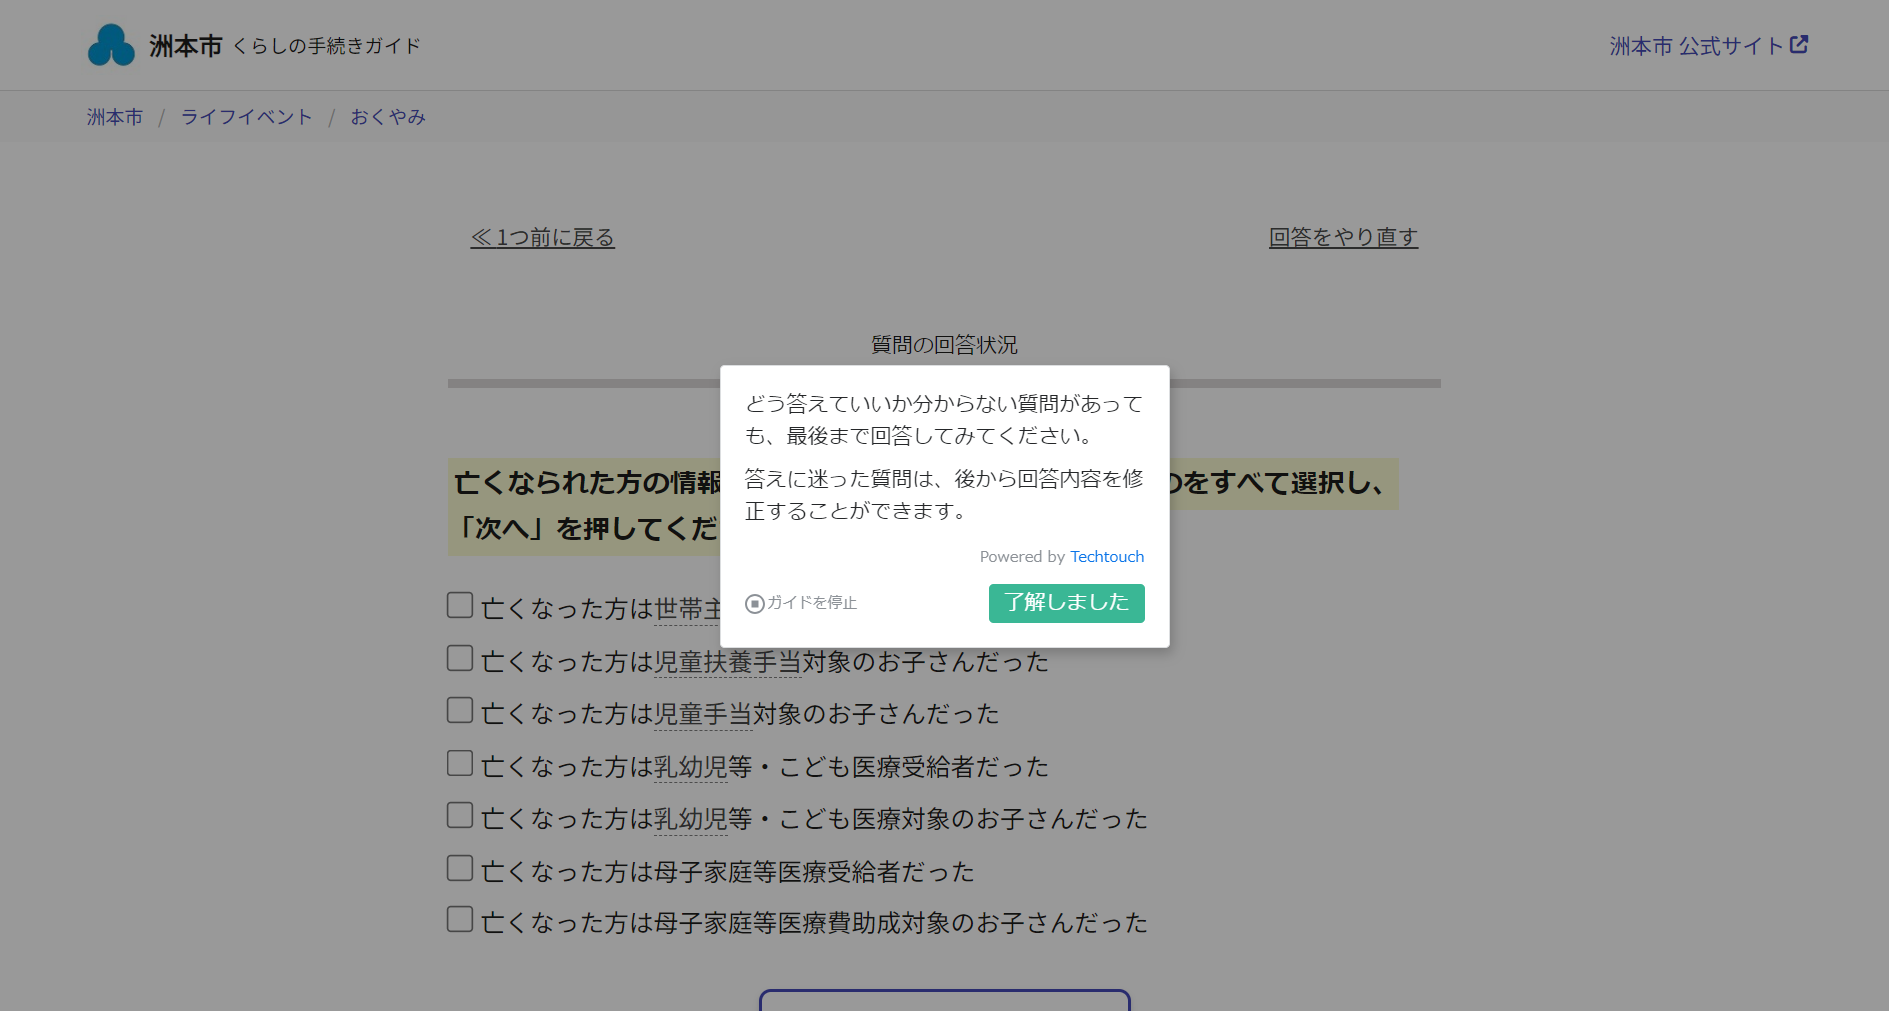Open ライフイベント breadcrumb page
Screen dimensions: 1889x1011
[x=246, y=116]
